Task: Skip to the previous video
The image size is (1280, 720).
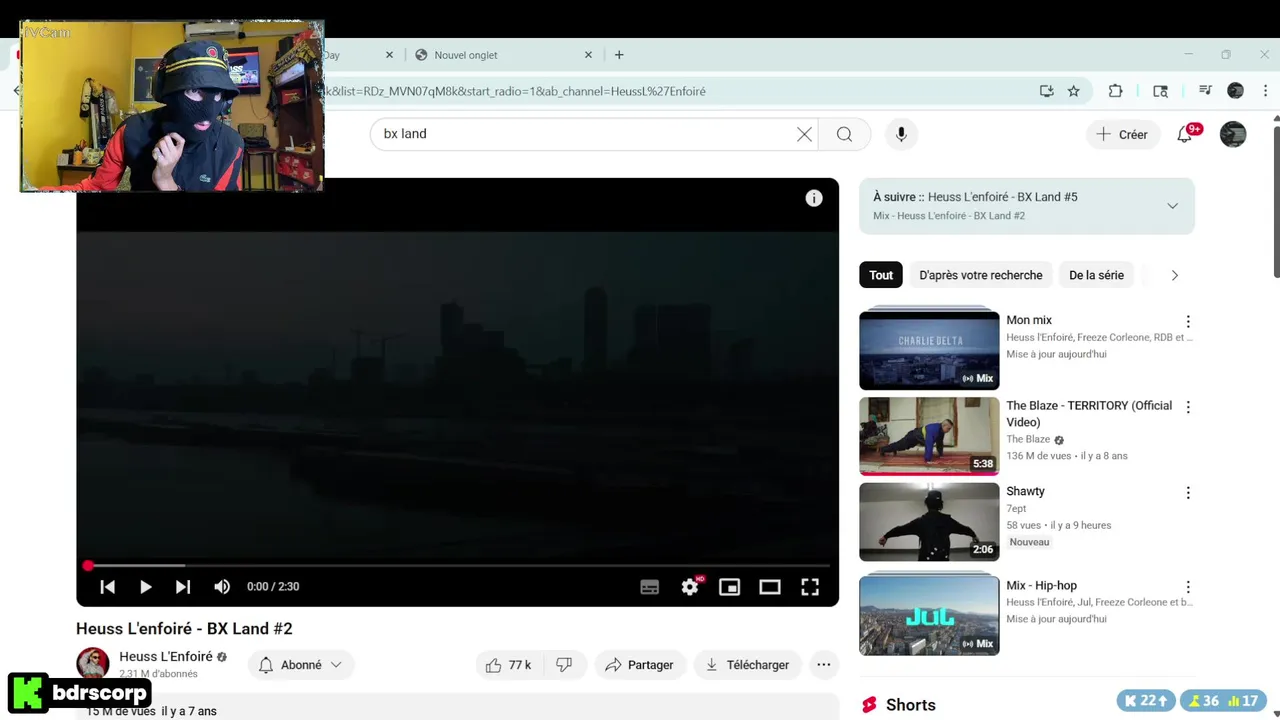Action: tap(107, 587)
